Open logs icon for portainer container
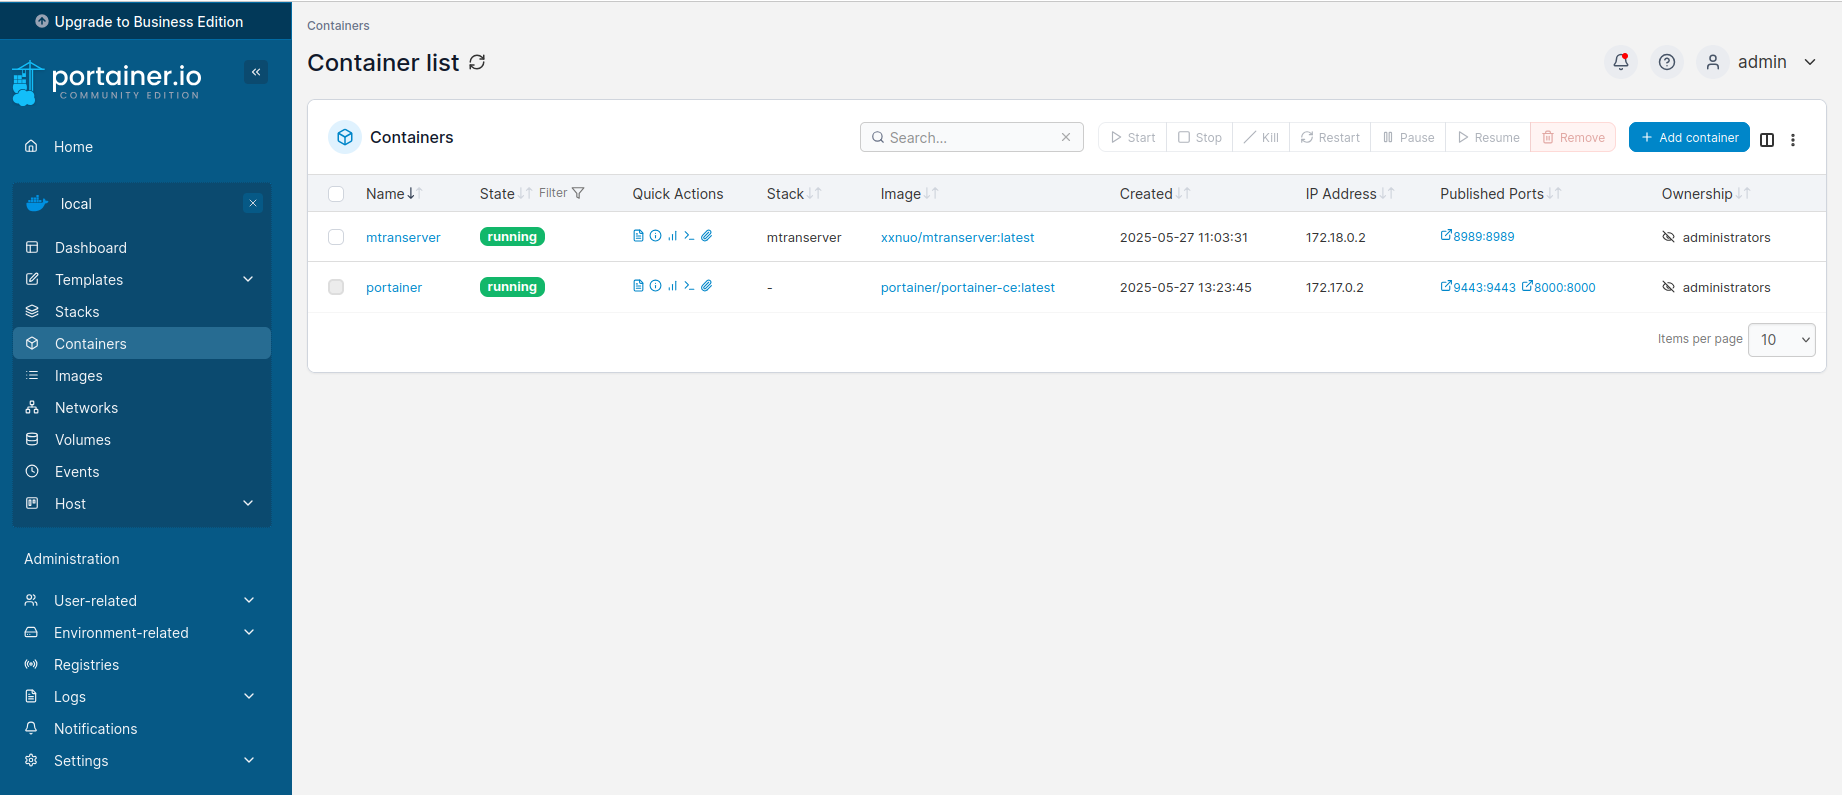 [x=638, y=286]
